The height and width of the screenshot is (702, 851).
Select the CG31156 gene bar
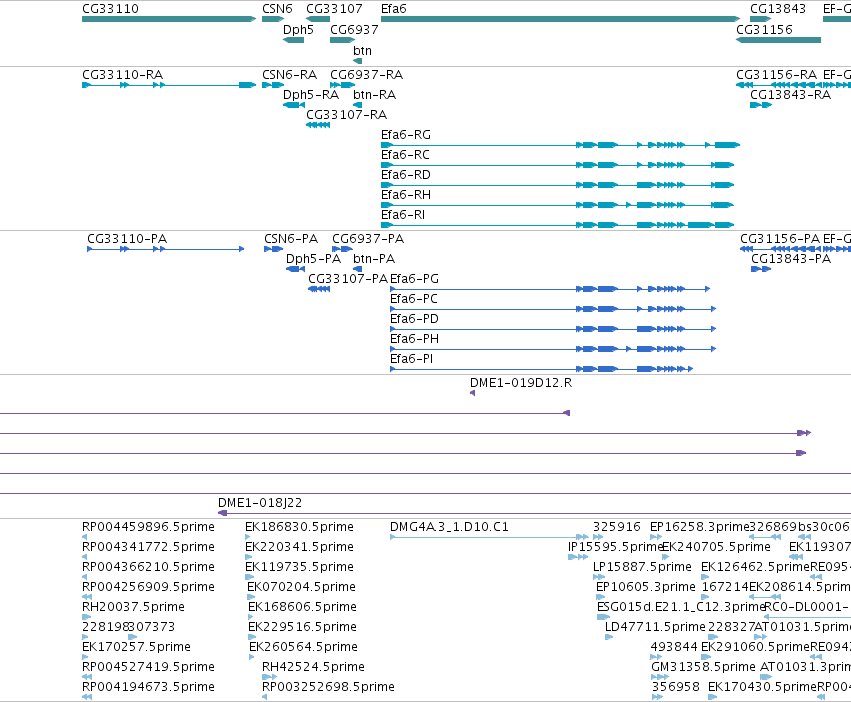point(778,40)
